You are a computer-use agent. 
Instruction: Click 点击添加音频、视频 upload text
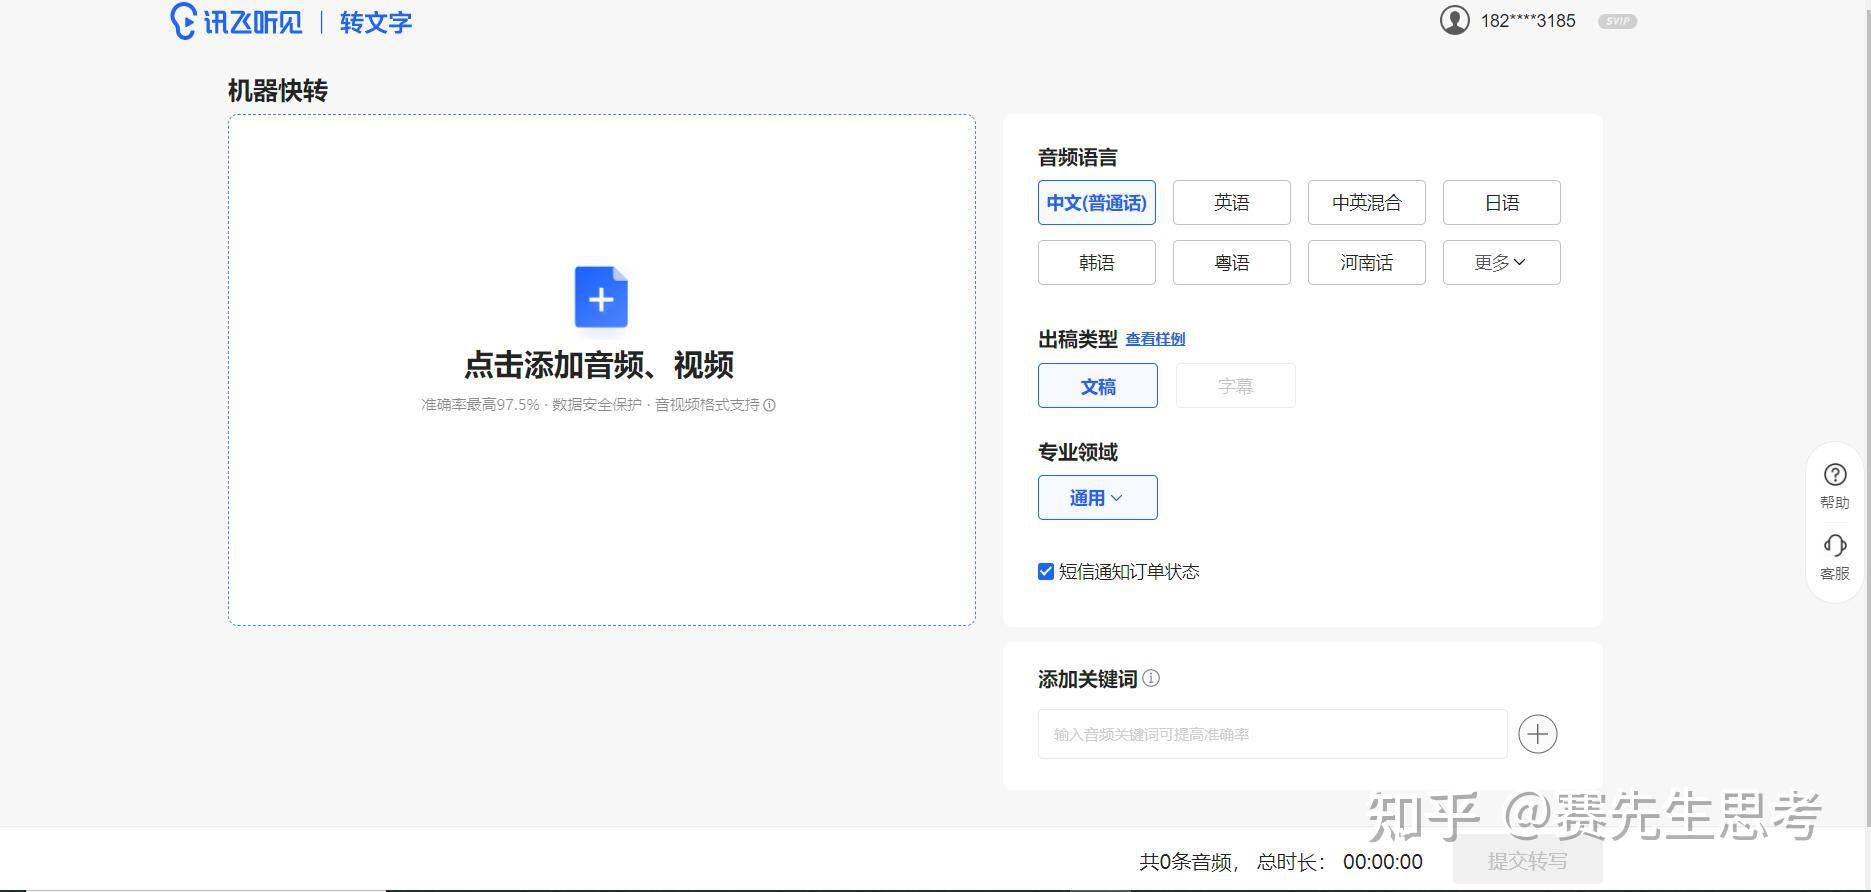click(x=599, y=365)
